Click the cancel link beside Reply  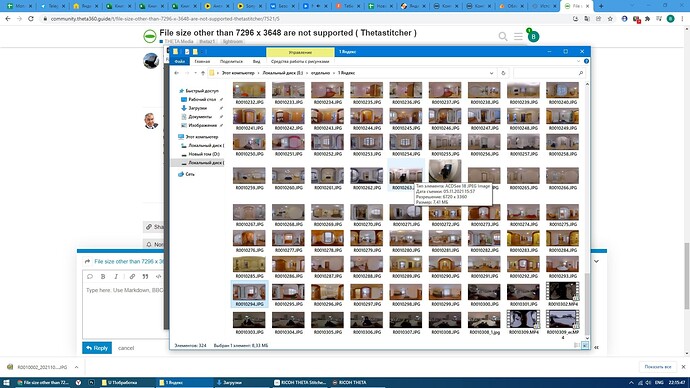pyautogui.click(x=126, y=348)
